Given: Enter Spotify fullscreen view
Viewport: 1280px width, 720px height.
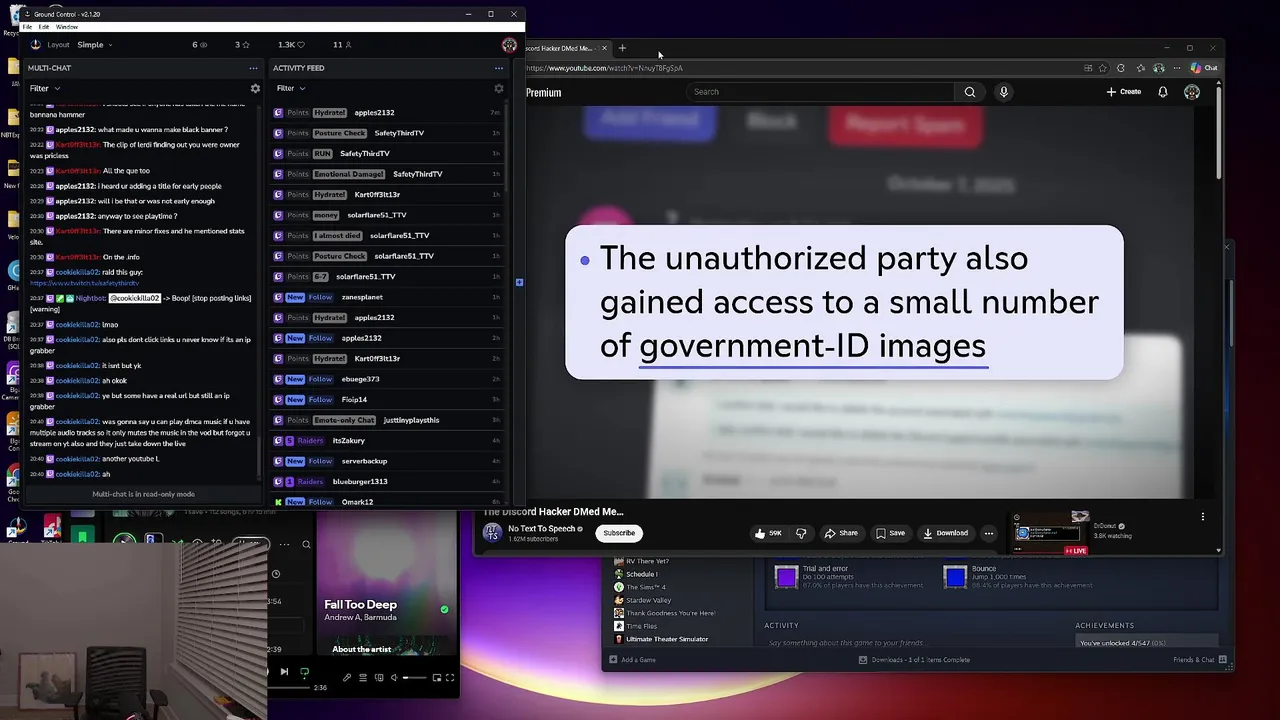Looking at the screenshot, I should click(450, 678).
